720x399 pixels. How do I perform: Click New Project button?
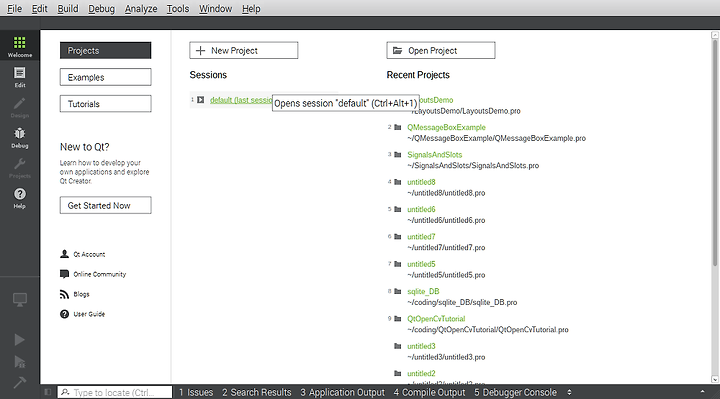point(243,51)
